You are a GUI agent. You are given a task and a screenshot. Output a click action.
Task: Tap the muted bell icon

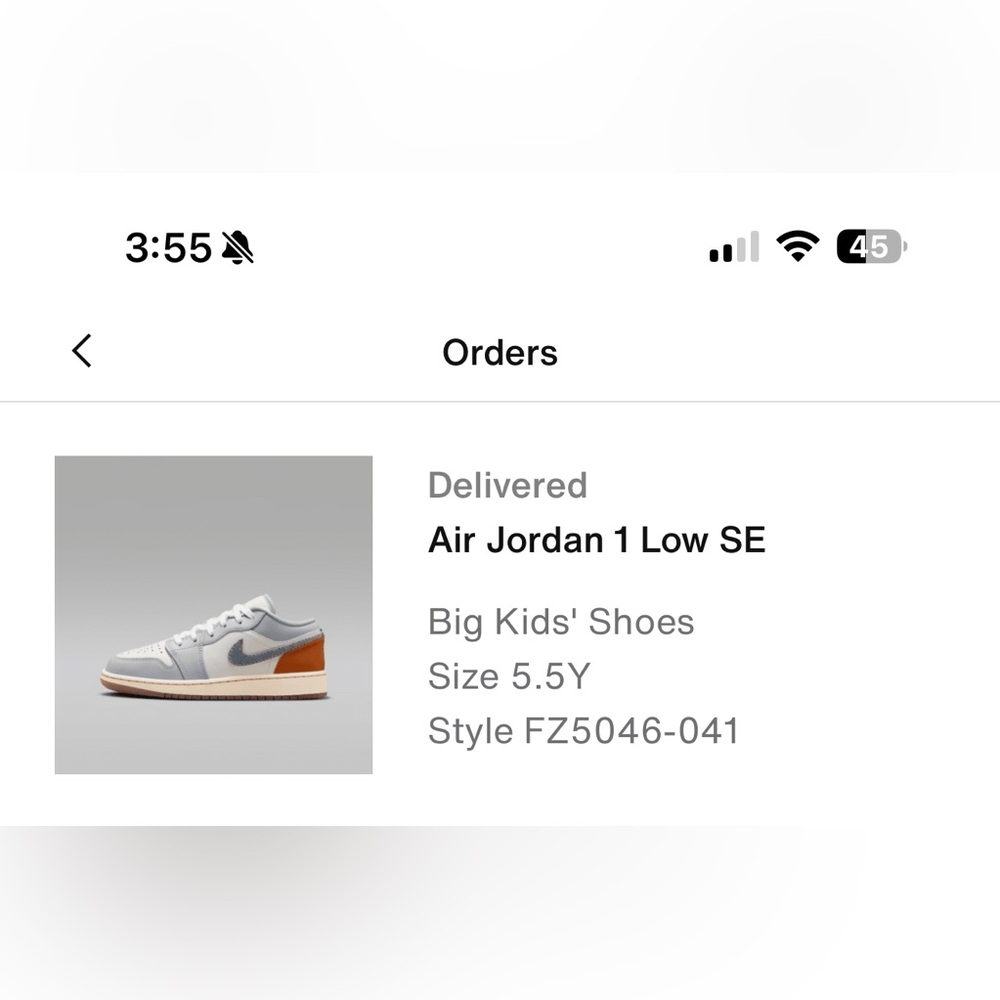(x=237, y=247)
